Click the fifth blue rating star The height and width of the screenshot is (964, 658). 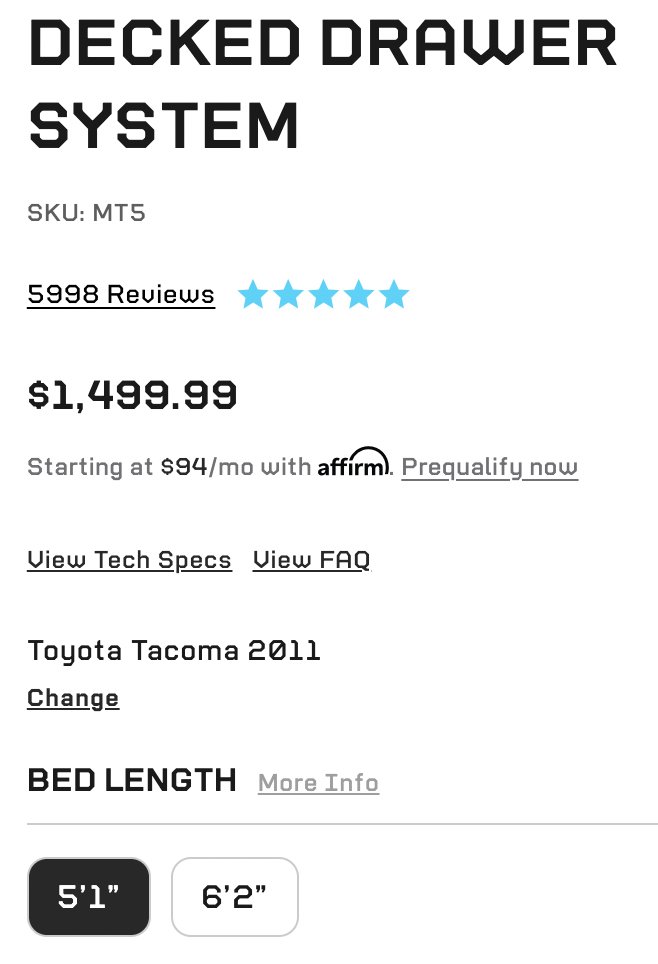pyautogui.click(x=394, y=294)
